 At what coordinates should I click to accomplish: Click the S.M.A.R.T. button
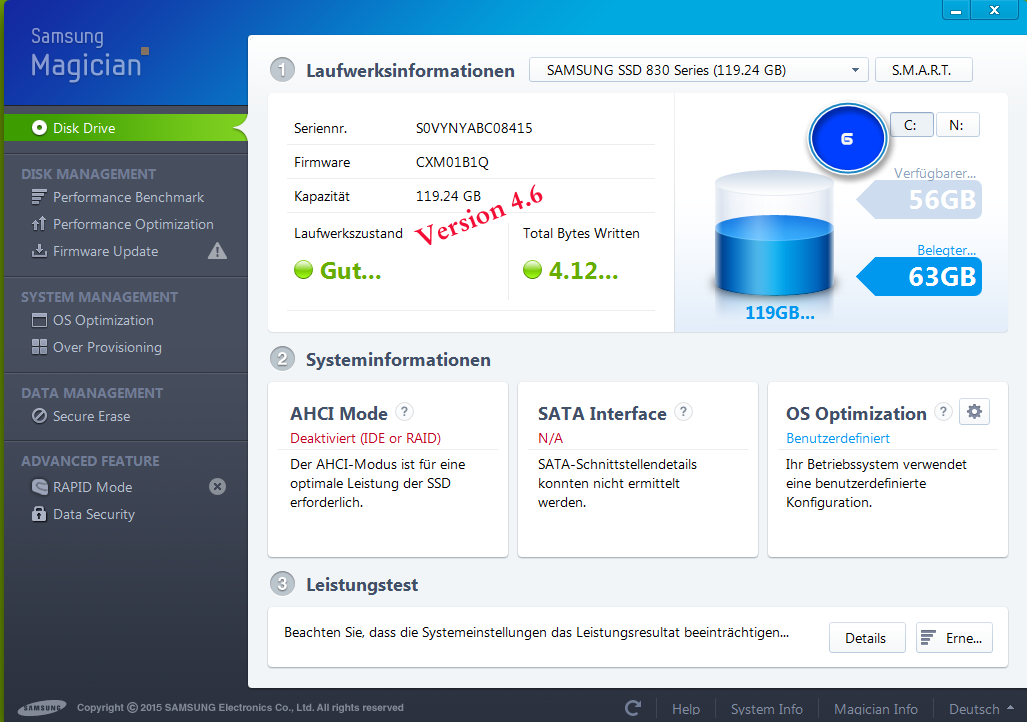coord(923,70)
